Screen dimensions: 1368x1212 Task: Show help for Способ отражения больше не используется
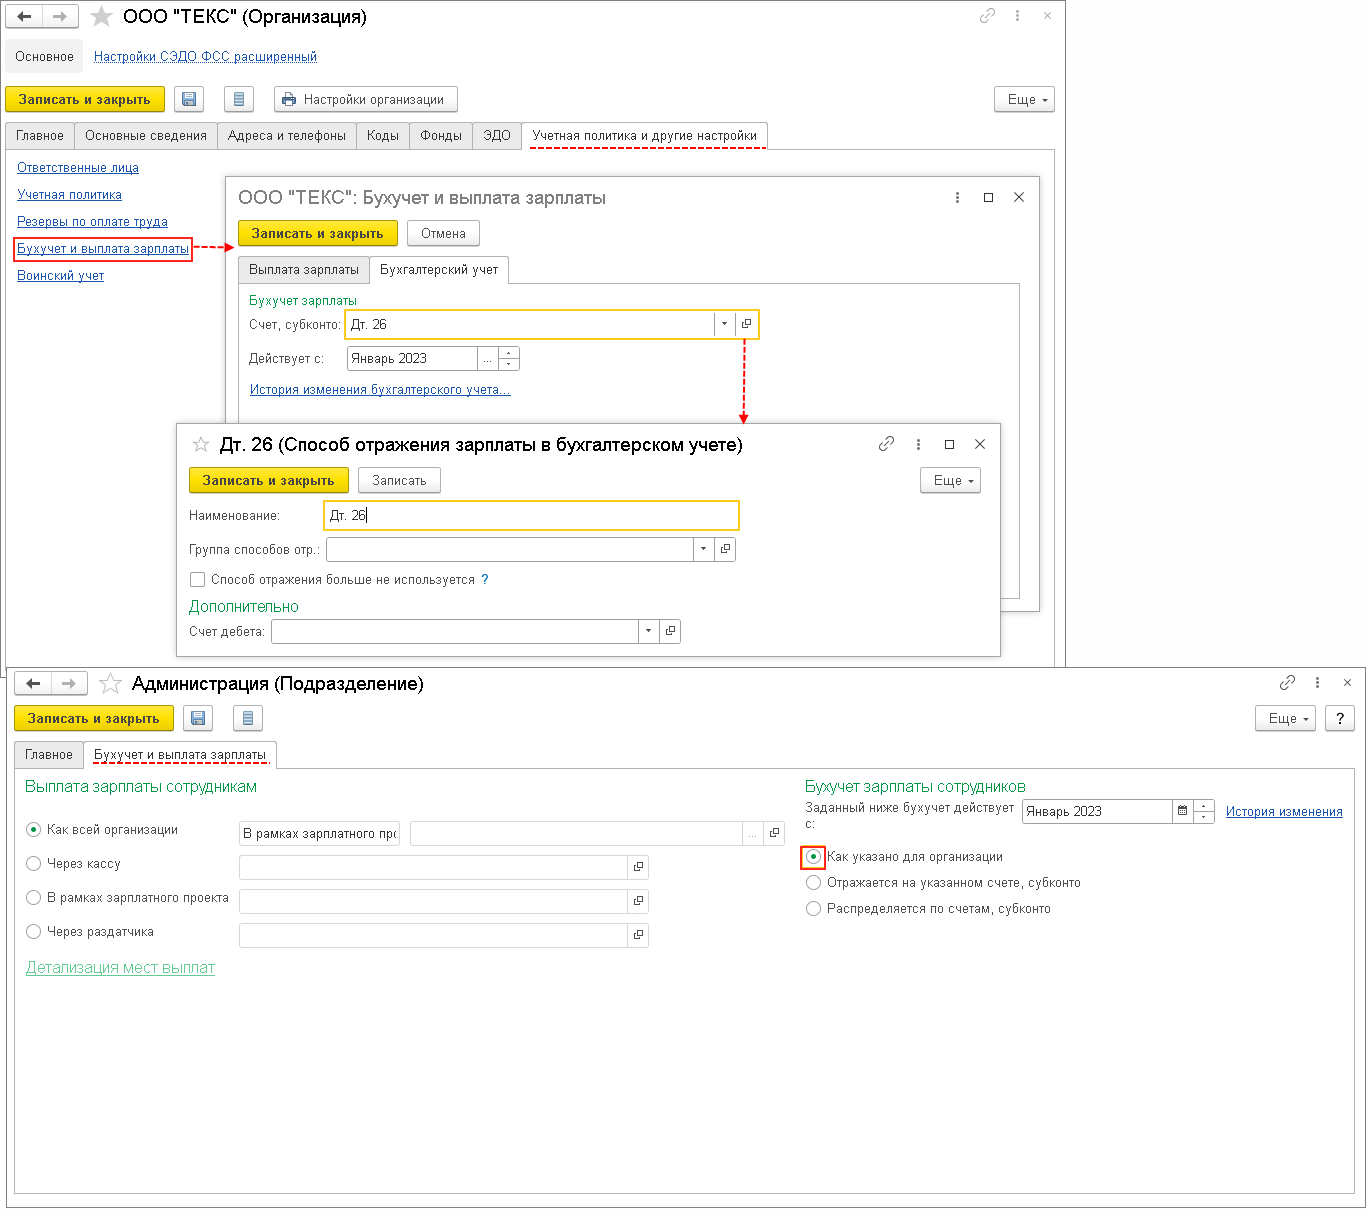(x=485, y=579)
